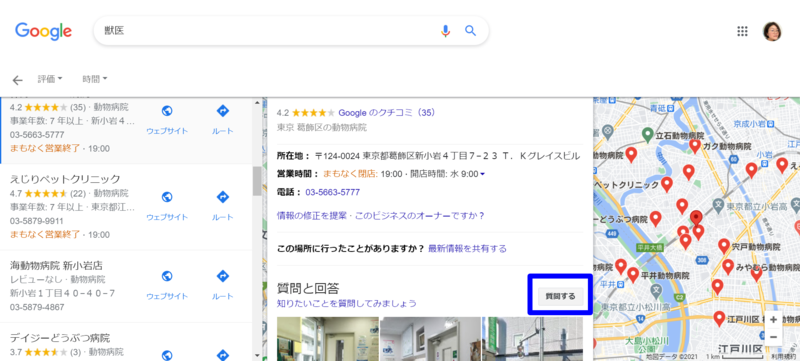Expand business hours arrow after 水 9:00

pyautogui.click(x=483, y=174)
